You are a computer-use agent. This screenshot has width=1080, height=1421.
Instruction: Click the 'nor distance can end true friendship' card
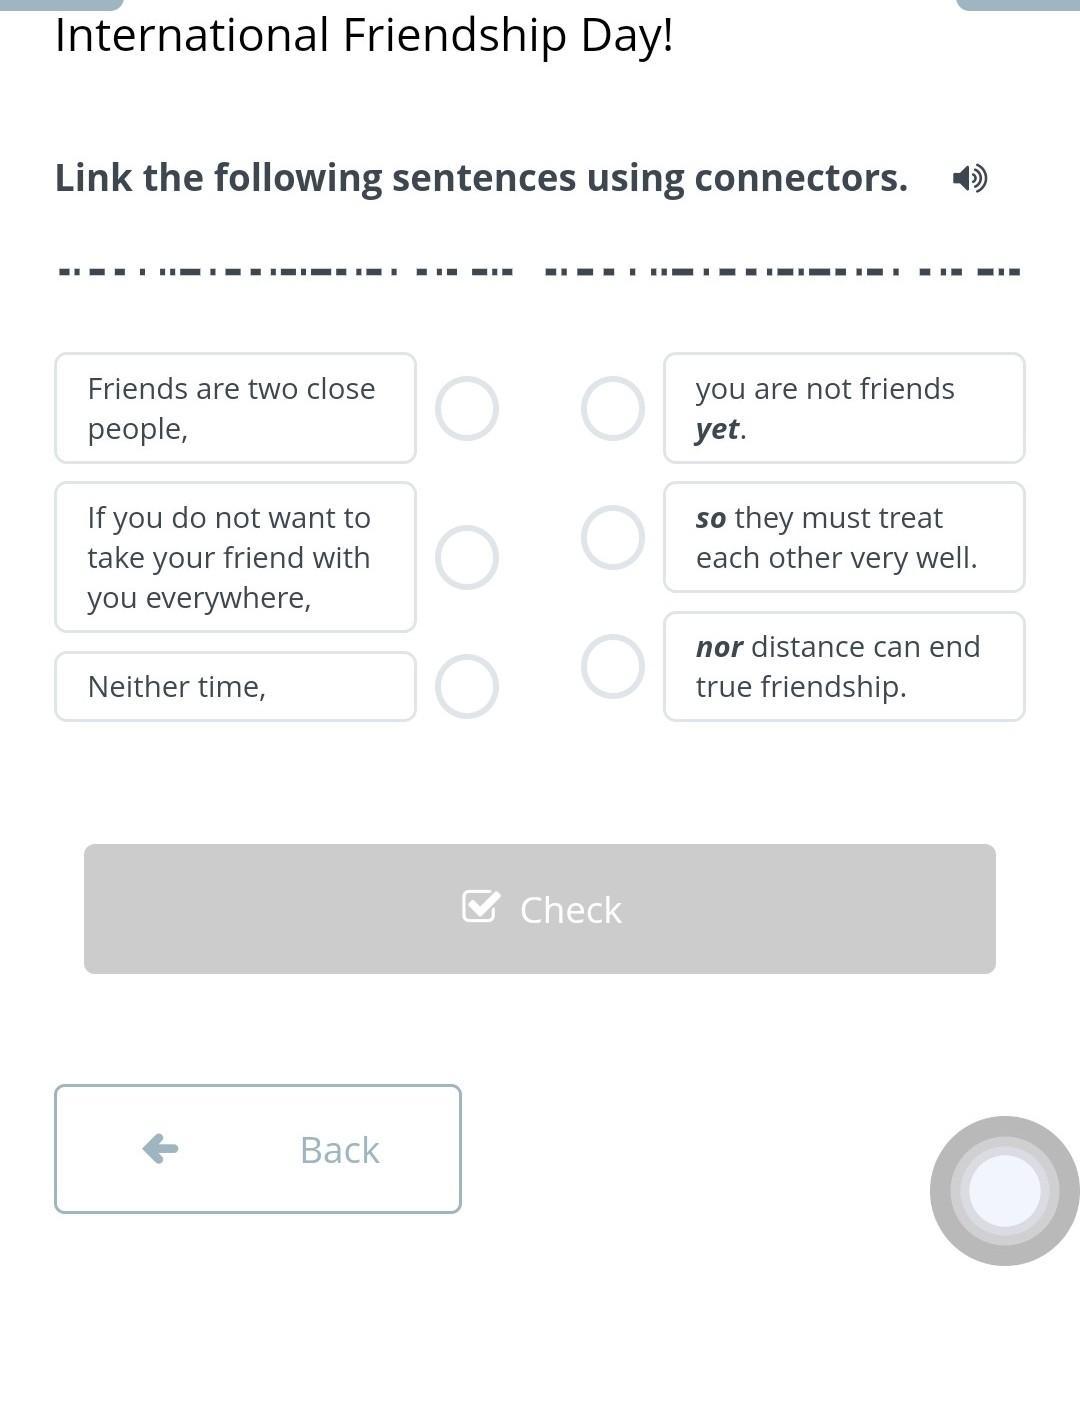point(844,666)
